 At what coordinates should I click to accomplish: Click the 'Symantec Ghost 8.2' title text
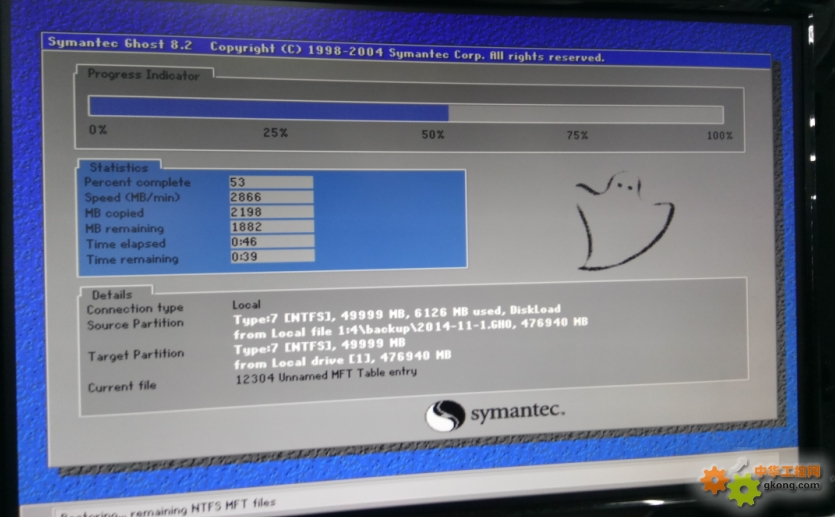[x=120, y=43]
